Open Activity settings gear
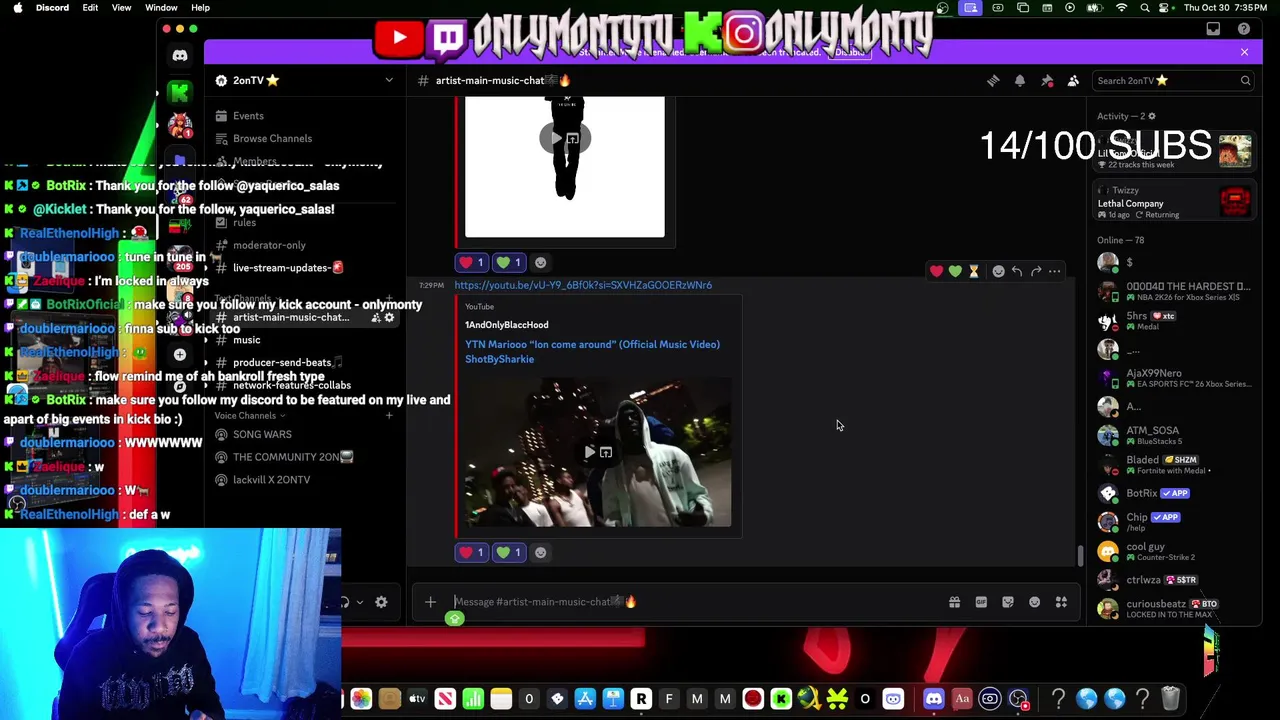The height and width of the screenshot is (720, 1280). pos(1152,116)
